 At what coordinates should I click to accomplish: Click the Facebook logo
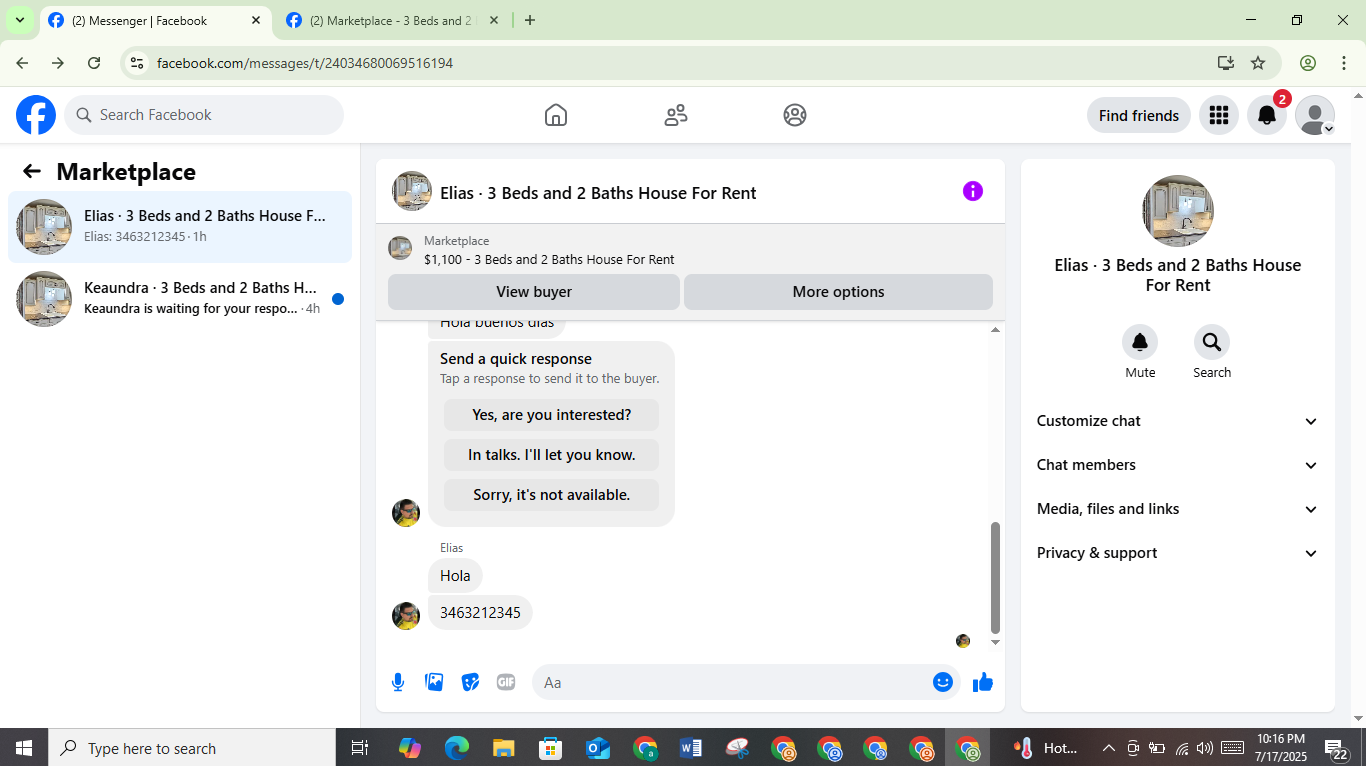[36, 115]
